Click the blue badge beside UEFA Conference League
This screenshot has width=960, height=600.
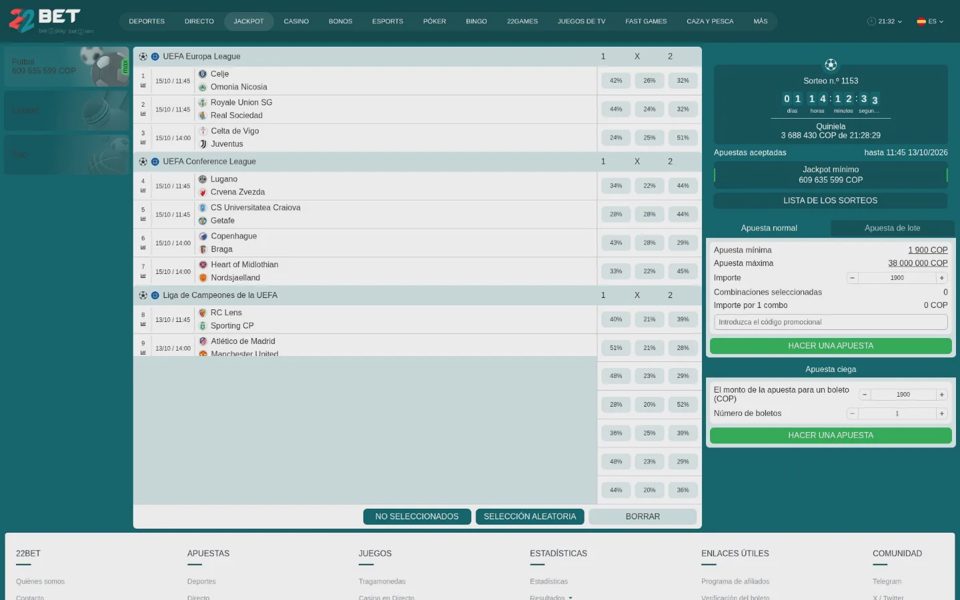pos(155,162)
